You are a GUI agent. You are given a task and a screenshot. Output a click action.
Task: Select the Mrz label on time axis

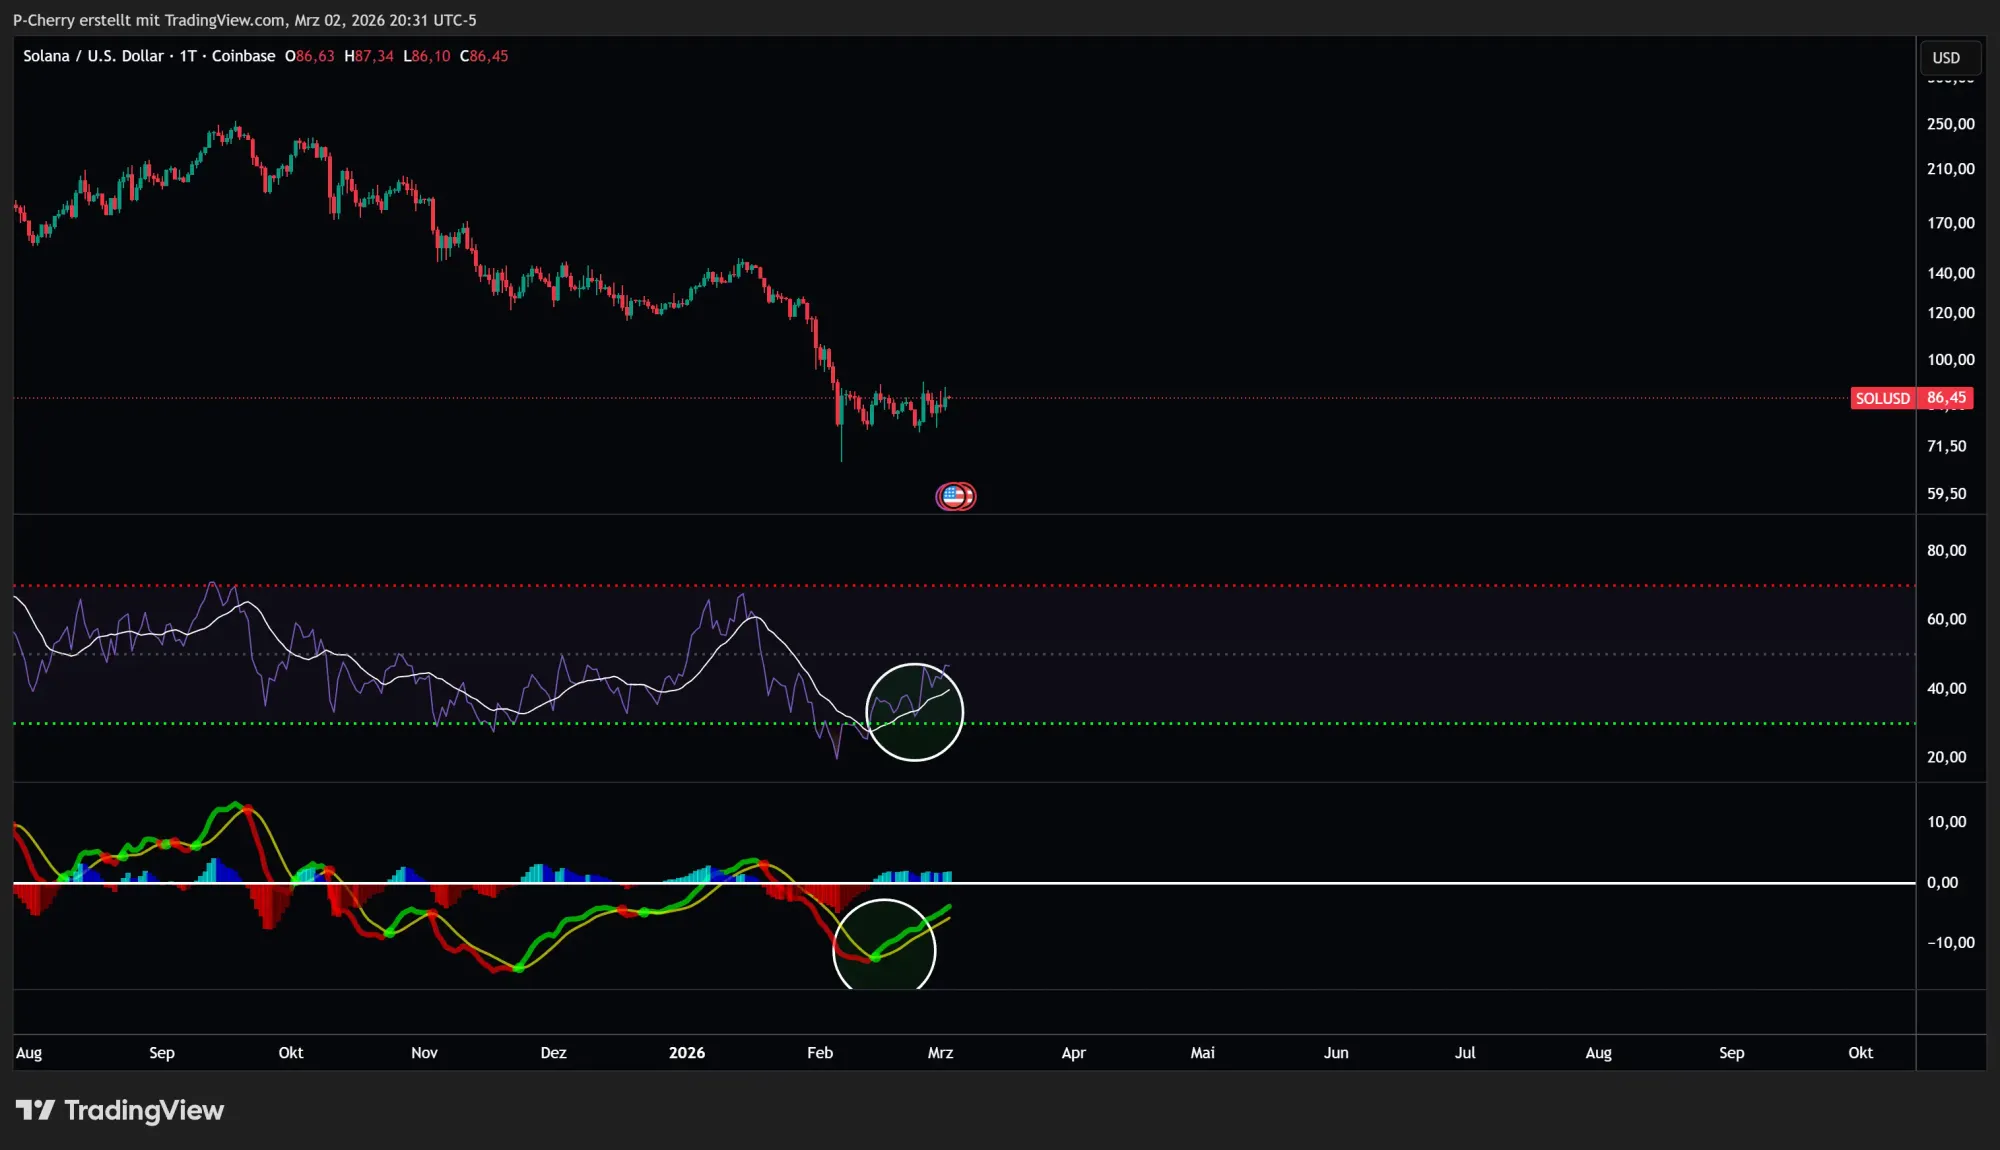(940, 1052)
